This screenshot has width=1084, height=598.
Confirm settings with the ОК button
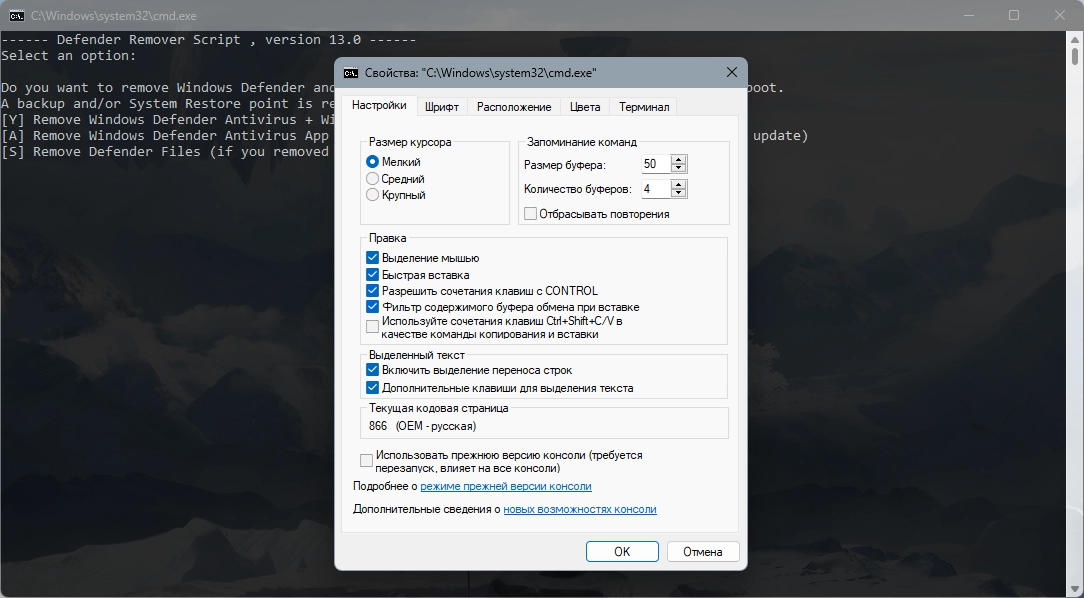coord(622,552)
